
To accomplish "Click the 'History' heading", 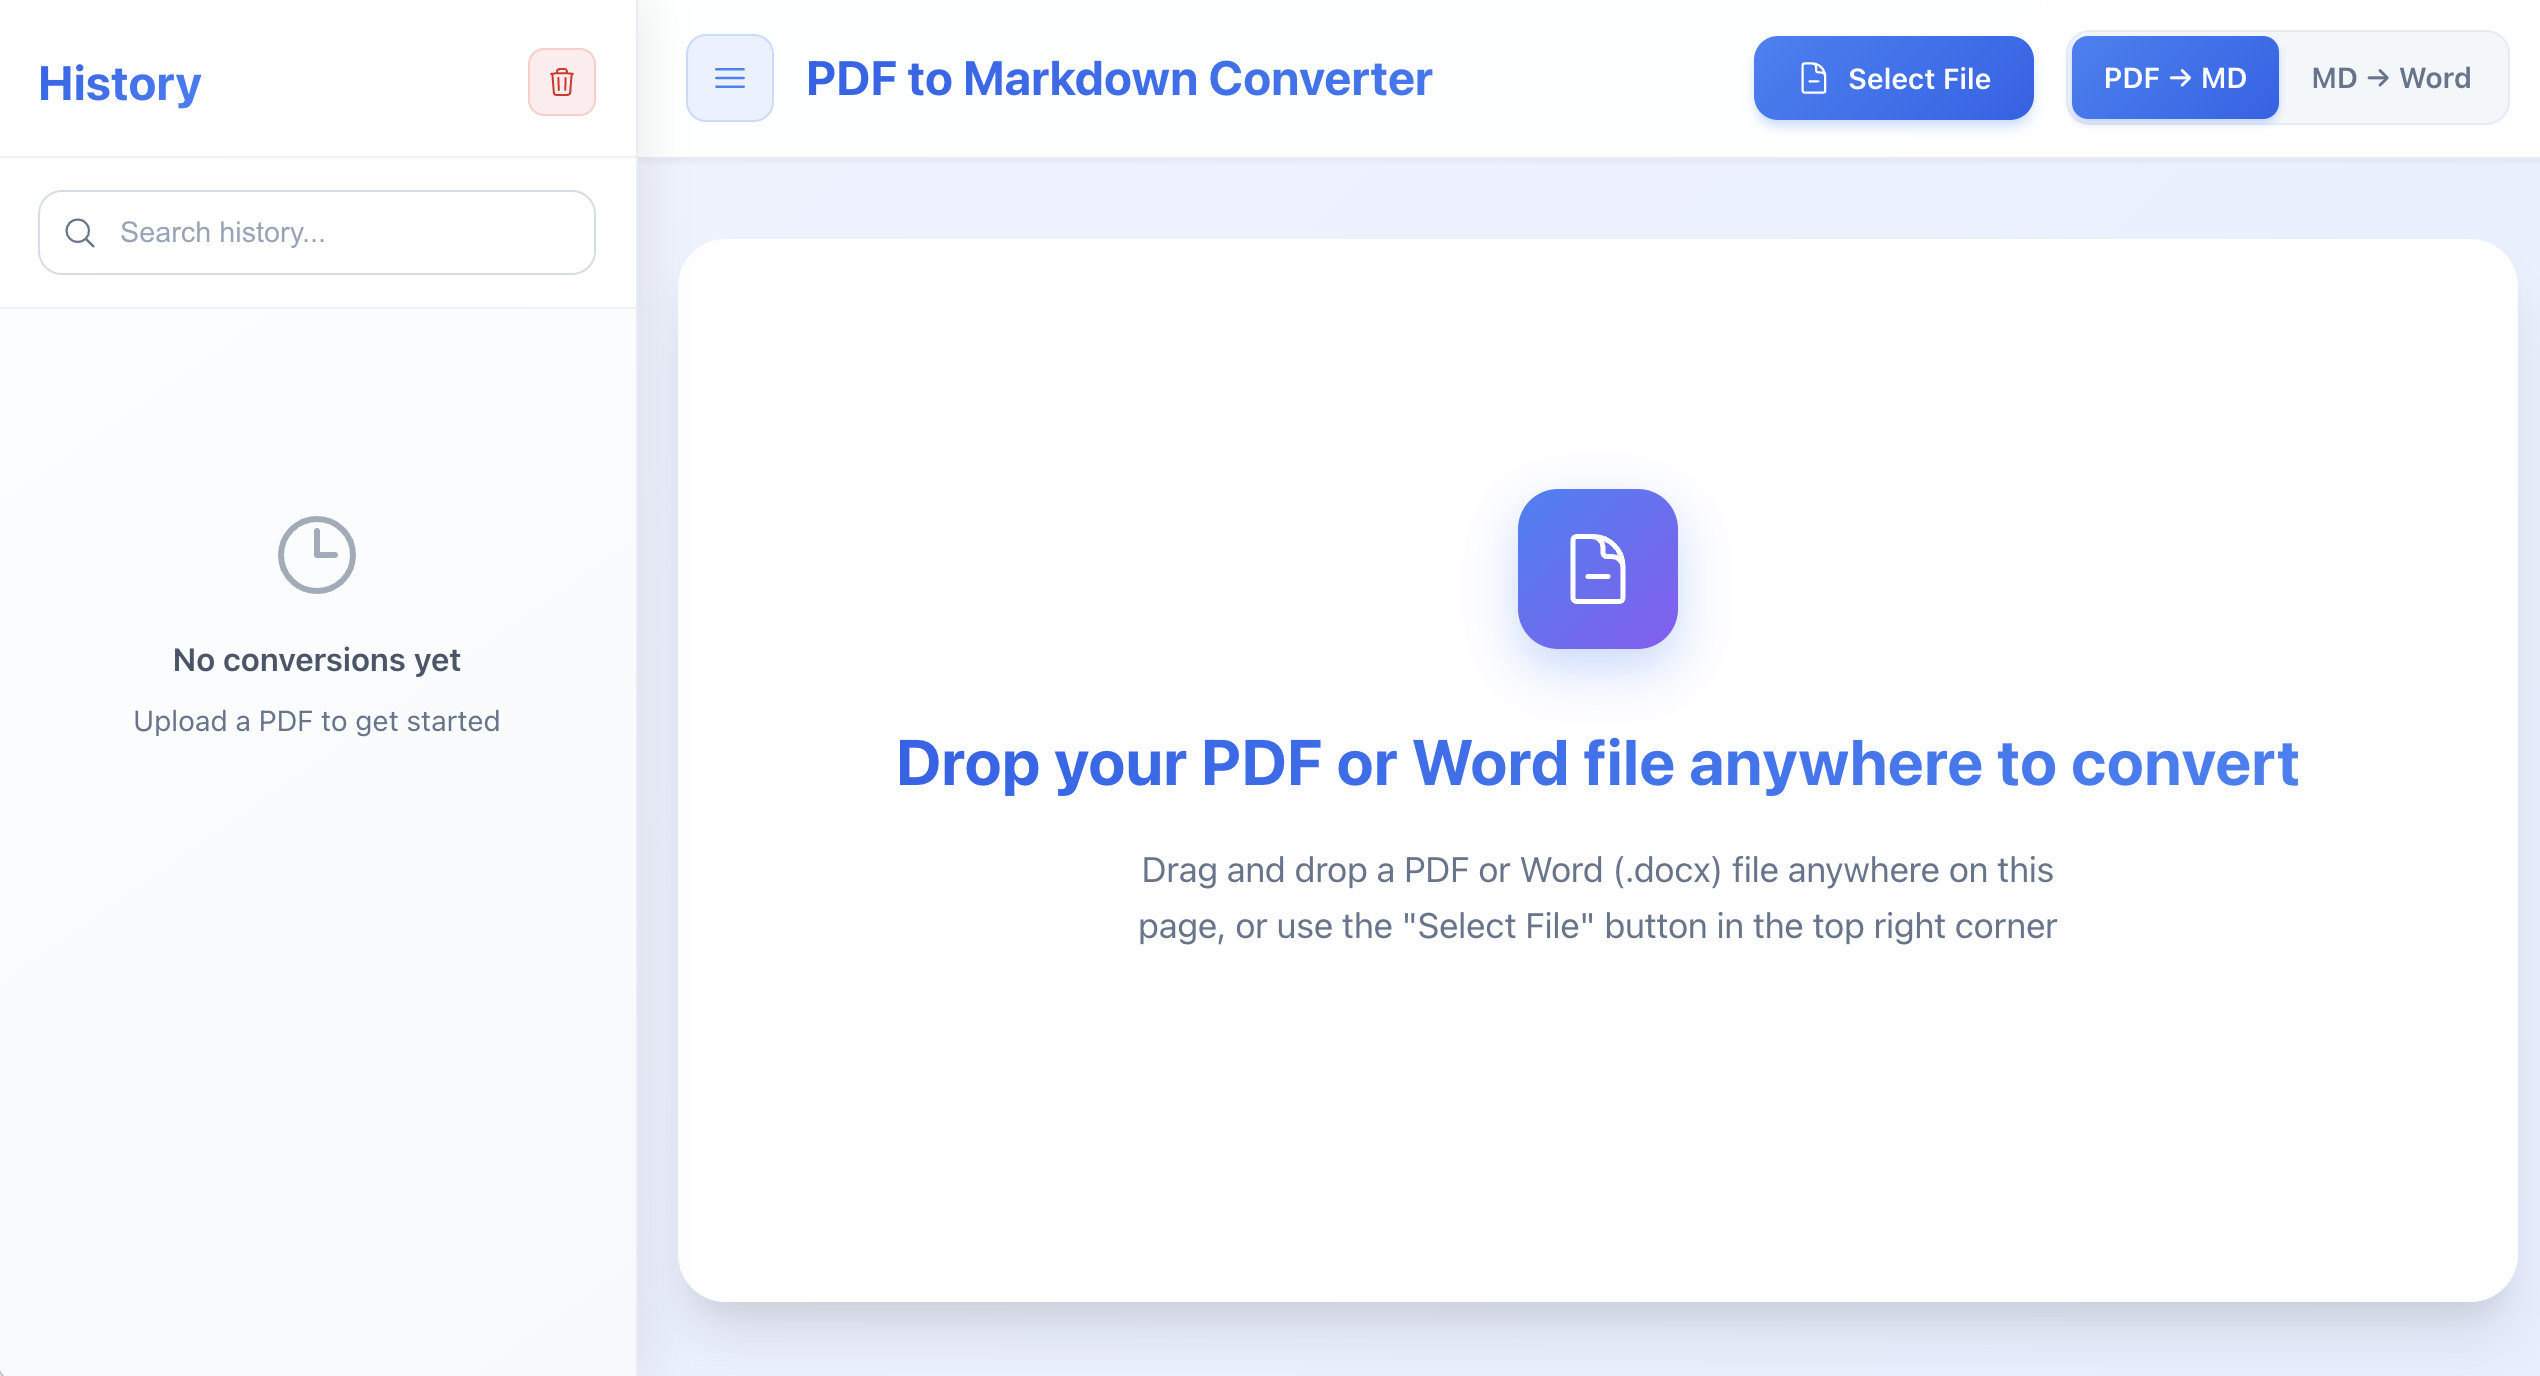I will coord(120,84).
